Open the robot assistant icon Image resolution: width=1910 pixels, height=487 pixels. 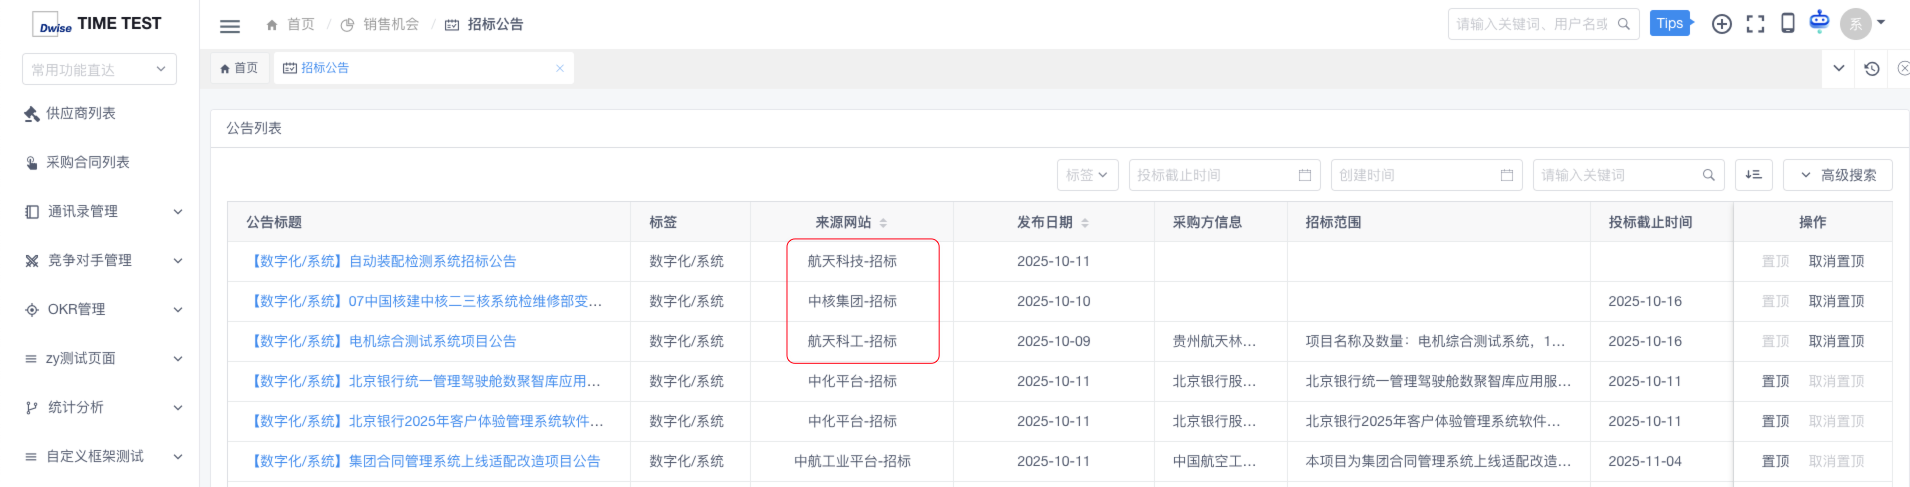[1819, 21]
